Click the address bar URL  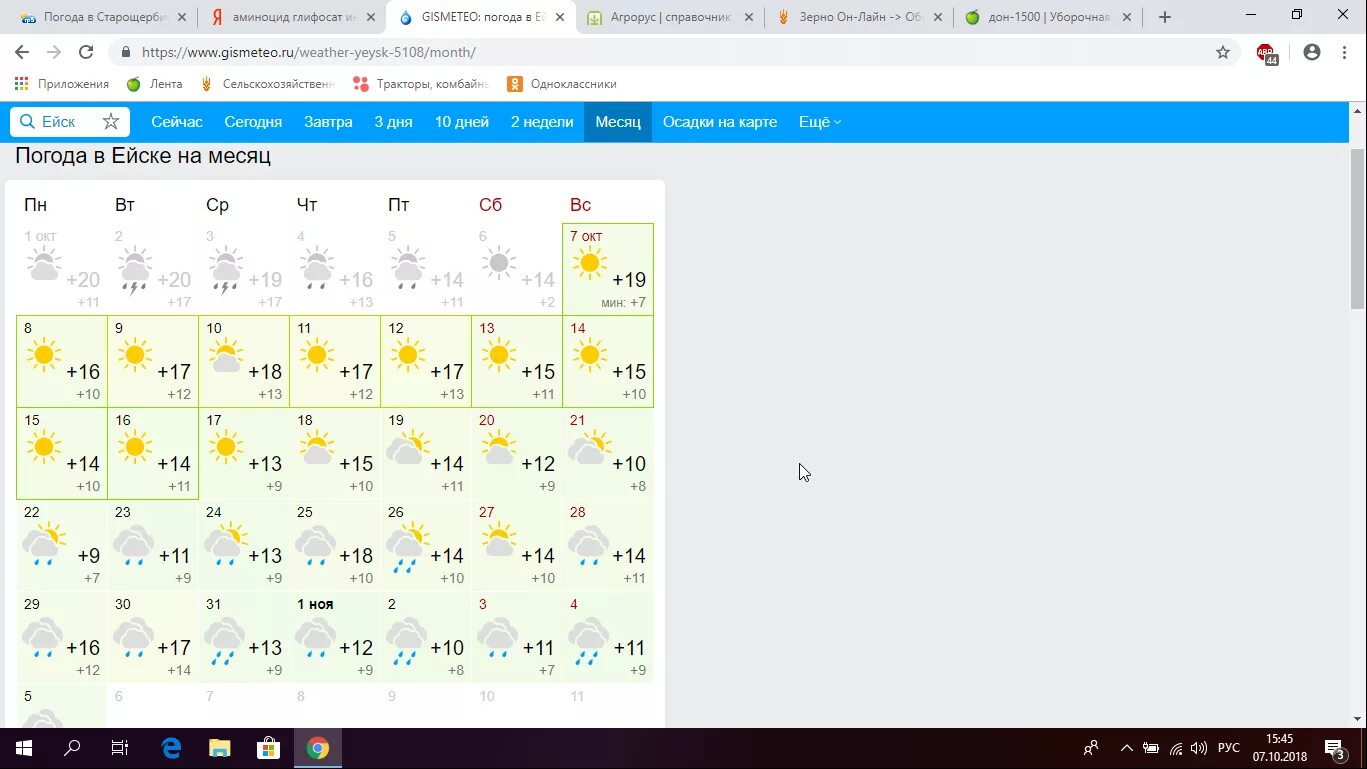(309, 52)
